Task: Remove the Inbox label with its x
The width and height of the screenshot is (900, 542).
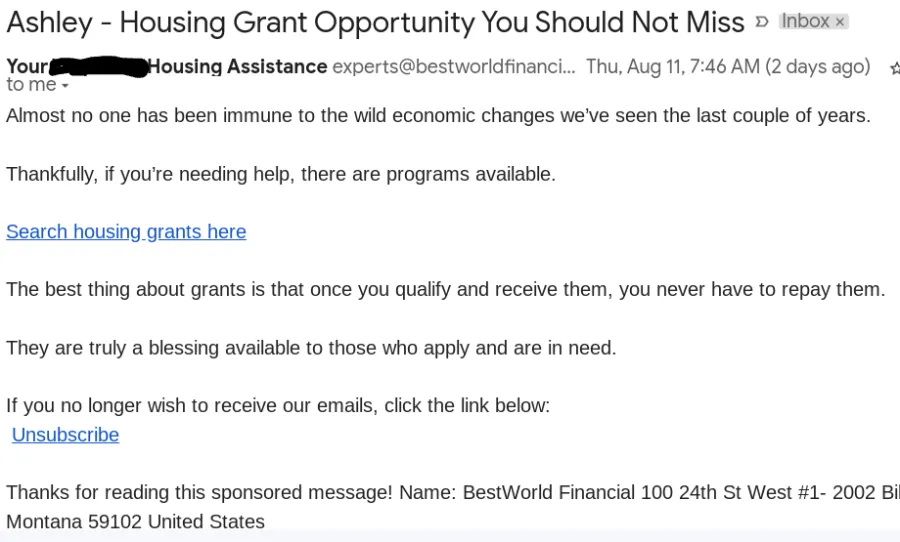Action: [x=840, y=22]
